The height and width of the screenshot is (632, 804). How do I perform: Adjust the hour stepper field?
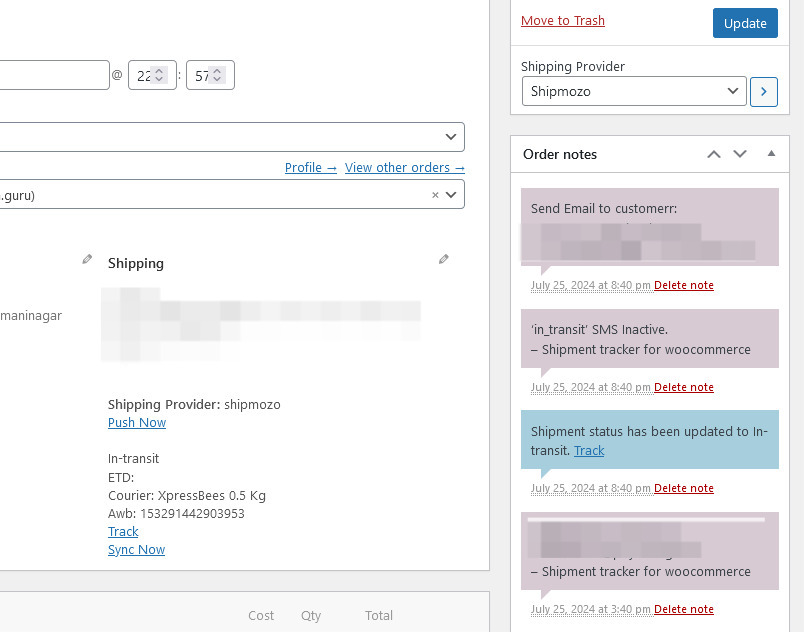point(152,75)
